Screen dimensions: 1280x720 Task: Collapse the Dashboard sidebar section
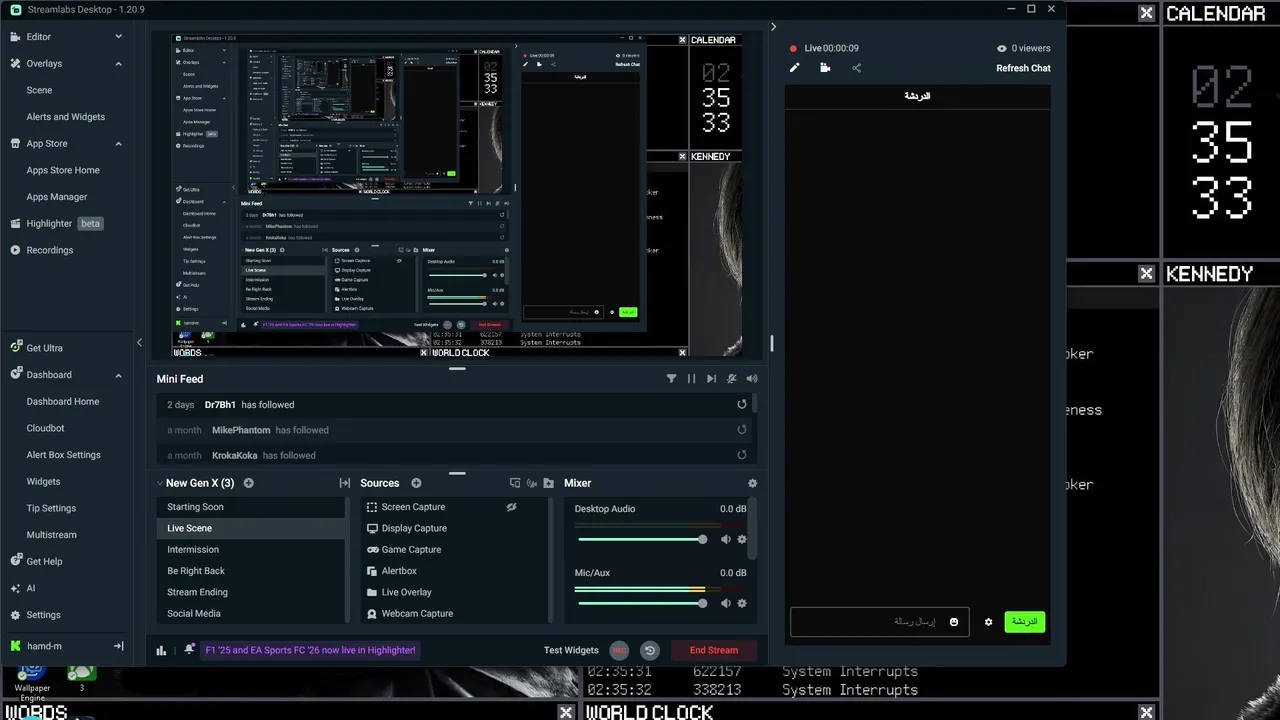click(x=118, y=375)
